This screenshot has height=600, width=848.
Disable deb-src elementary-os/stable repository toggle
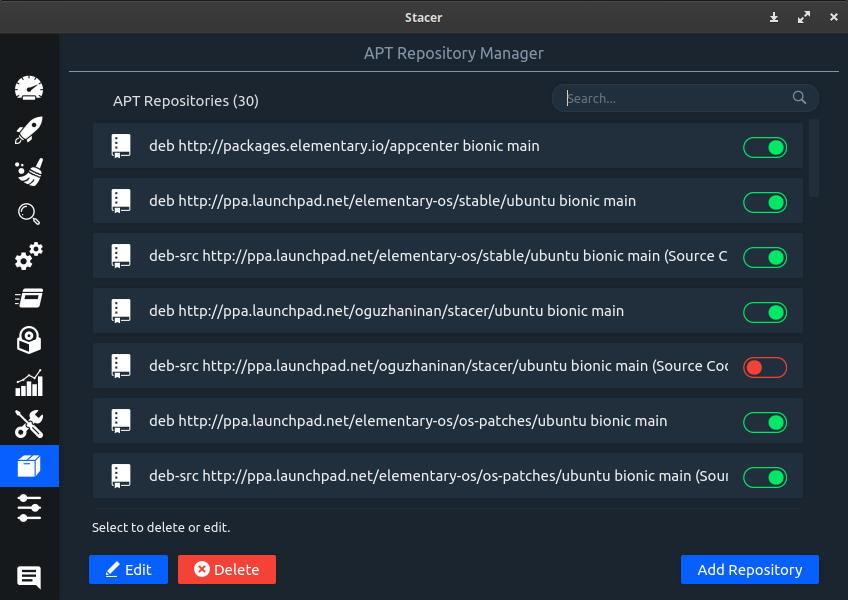765,258
